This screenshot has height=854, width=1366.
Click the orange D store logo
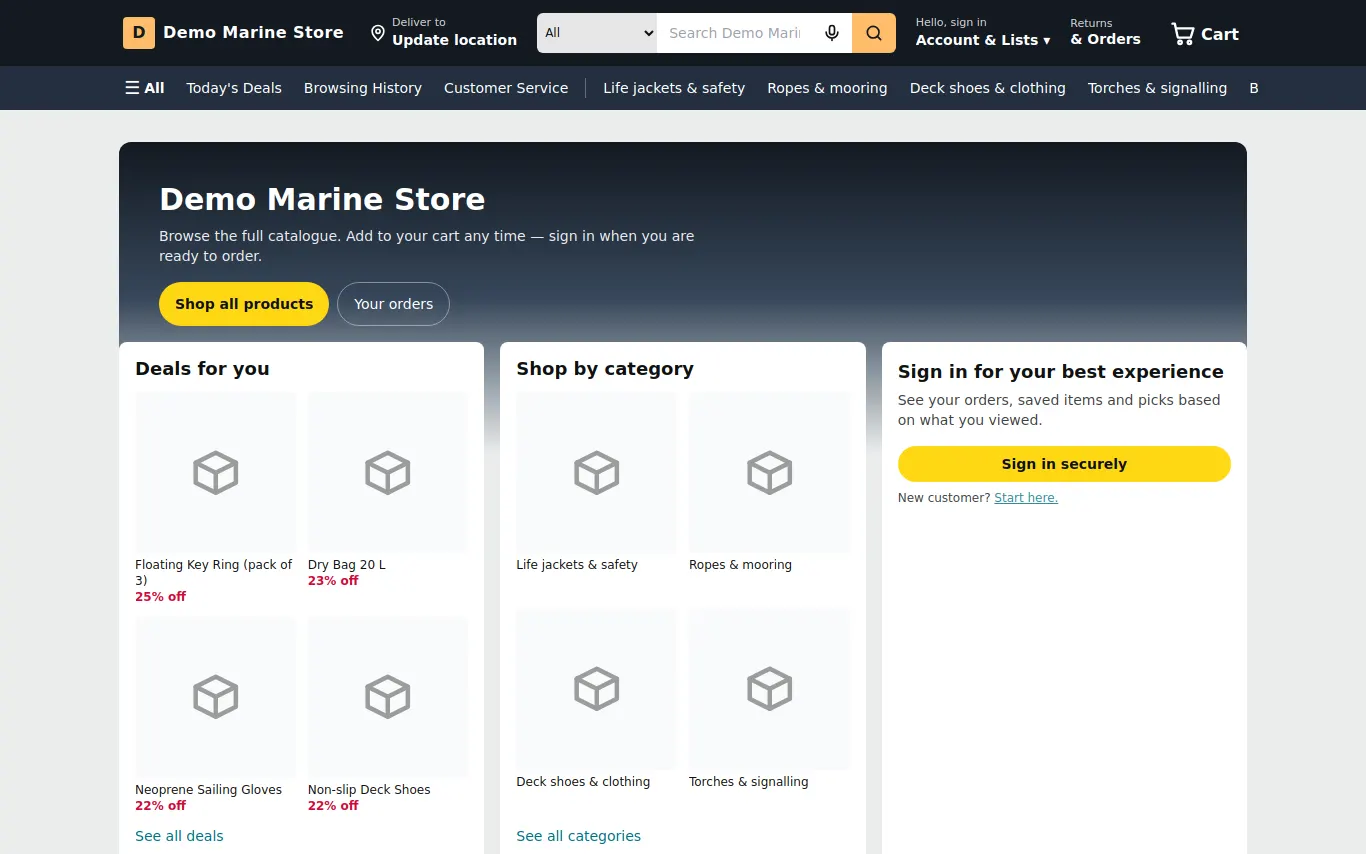point(139,33)
